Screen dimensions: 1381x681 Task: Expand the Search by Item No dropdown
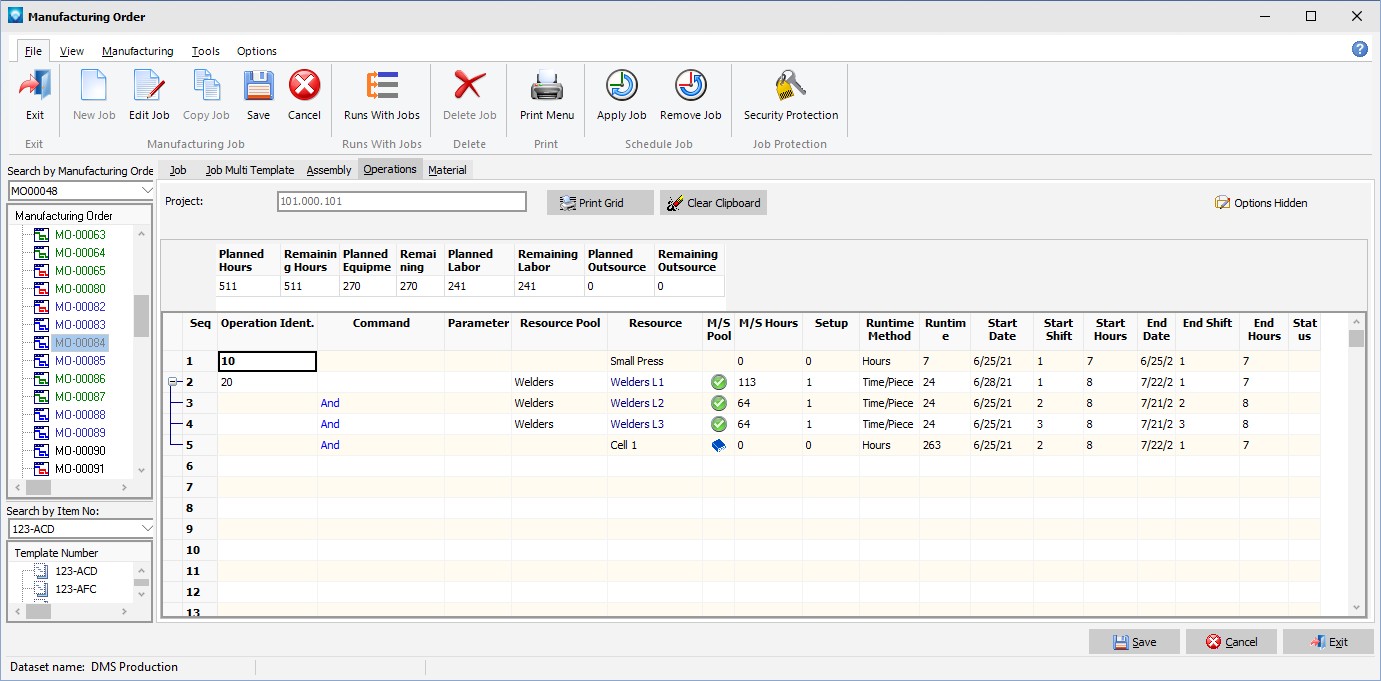coord(147,528)
